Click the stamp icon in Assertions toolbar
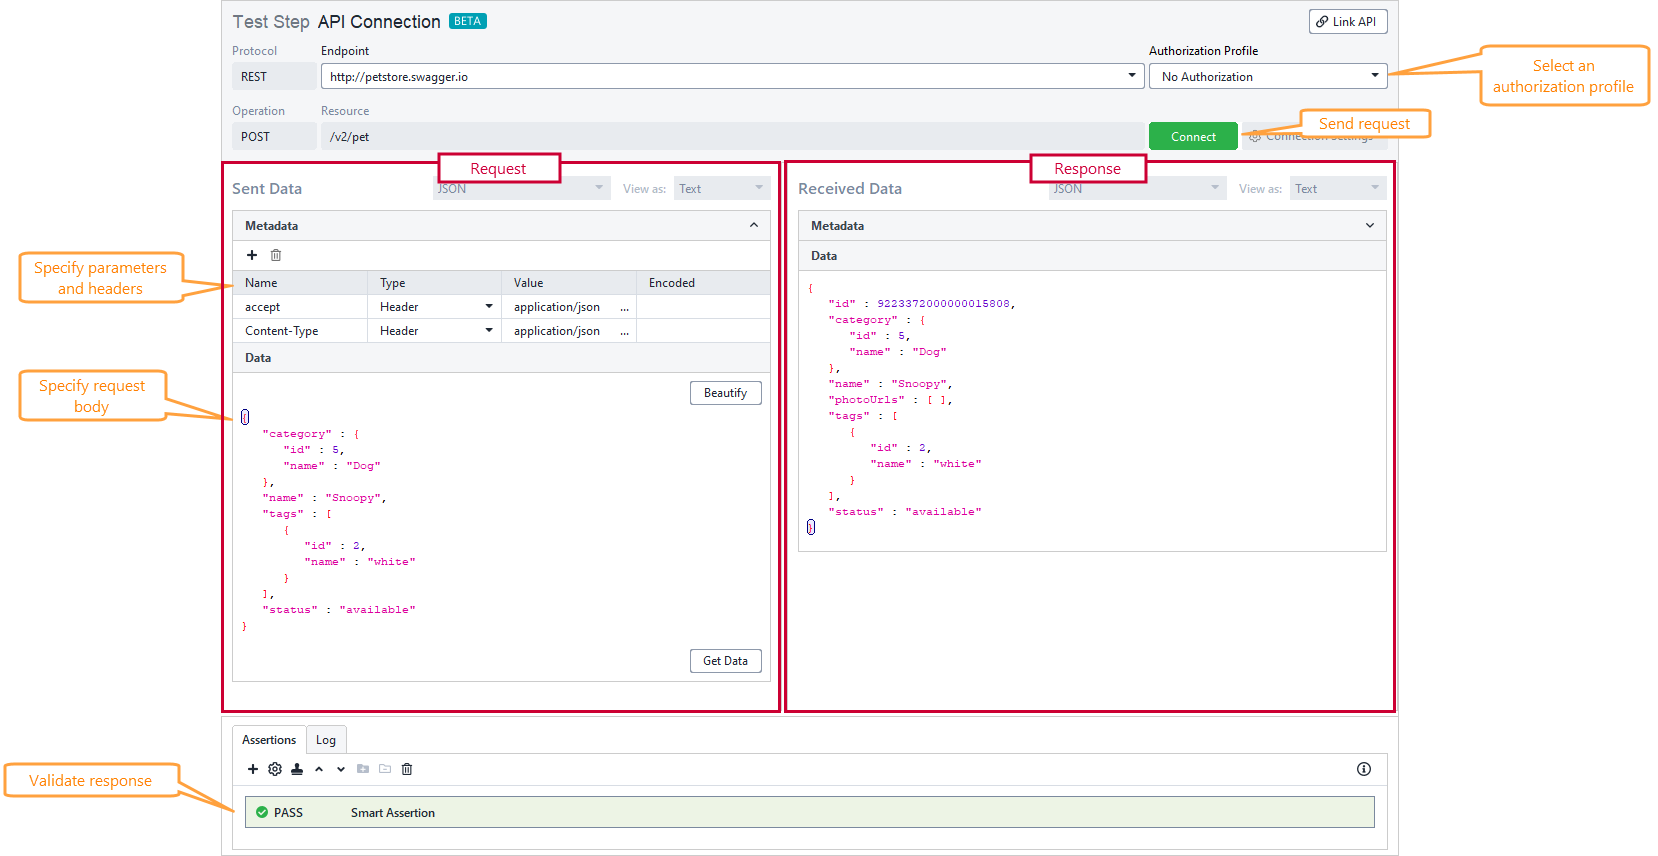 297,769
